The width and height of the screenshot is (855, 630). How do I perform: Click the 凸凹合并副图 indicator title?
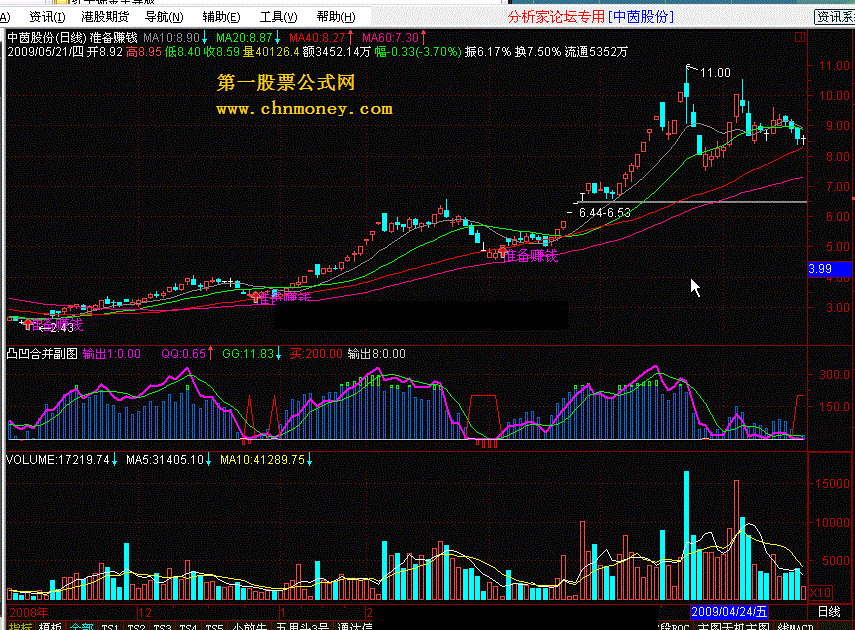tap(42, 354)
